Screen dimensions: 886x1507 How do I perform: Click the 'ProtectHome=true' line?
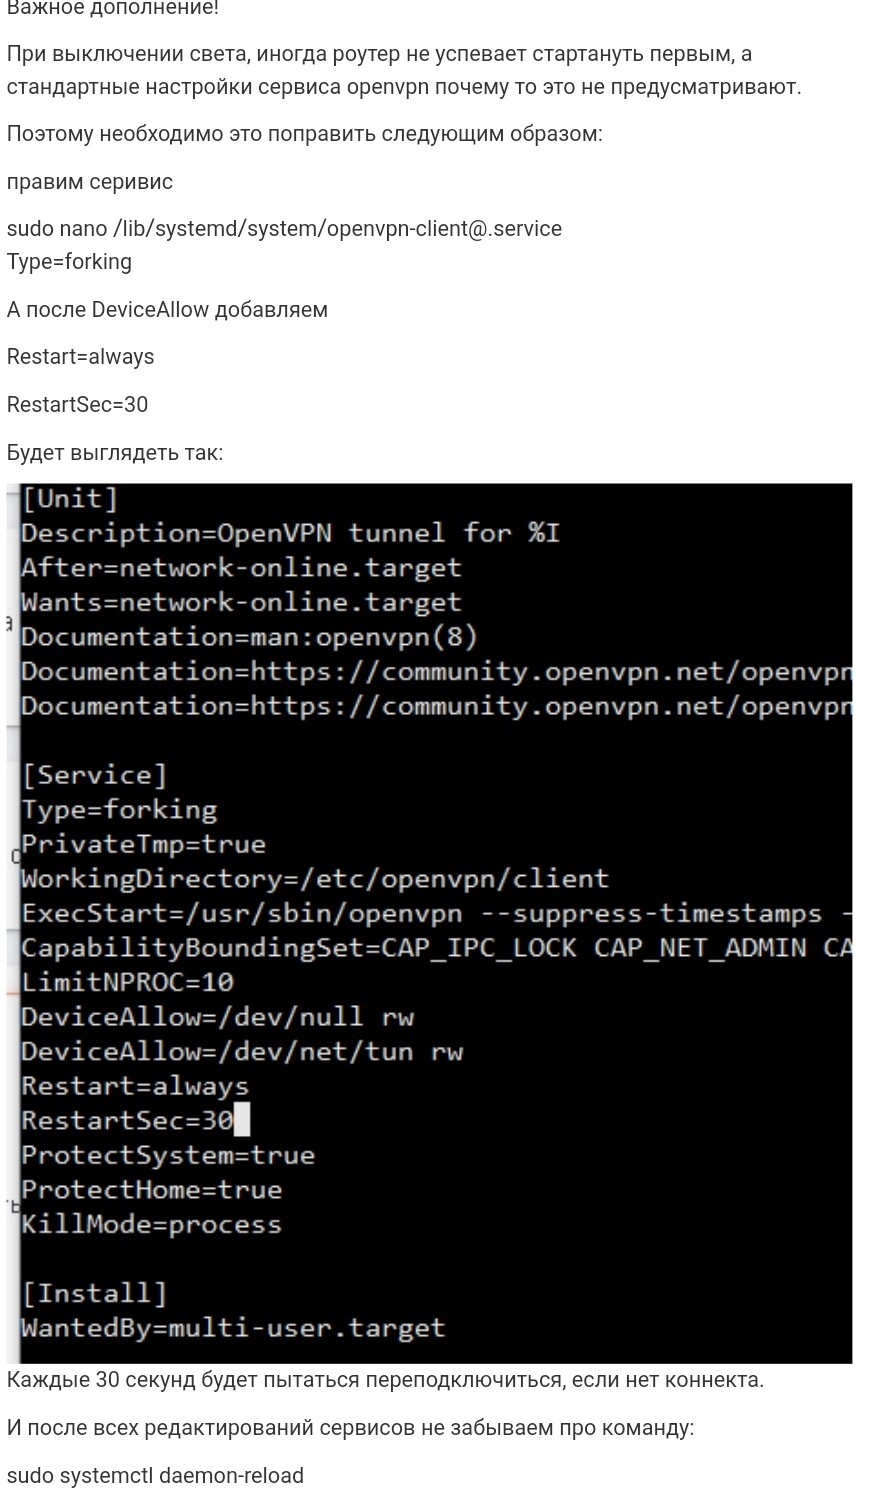coord(152,1190)
